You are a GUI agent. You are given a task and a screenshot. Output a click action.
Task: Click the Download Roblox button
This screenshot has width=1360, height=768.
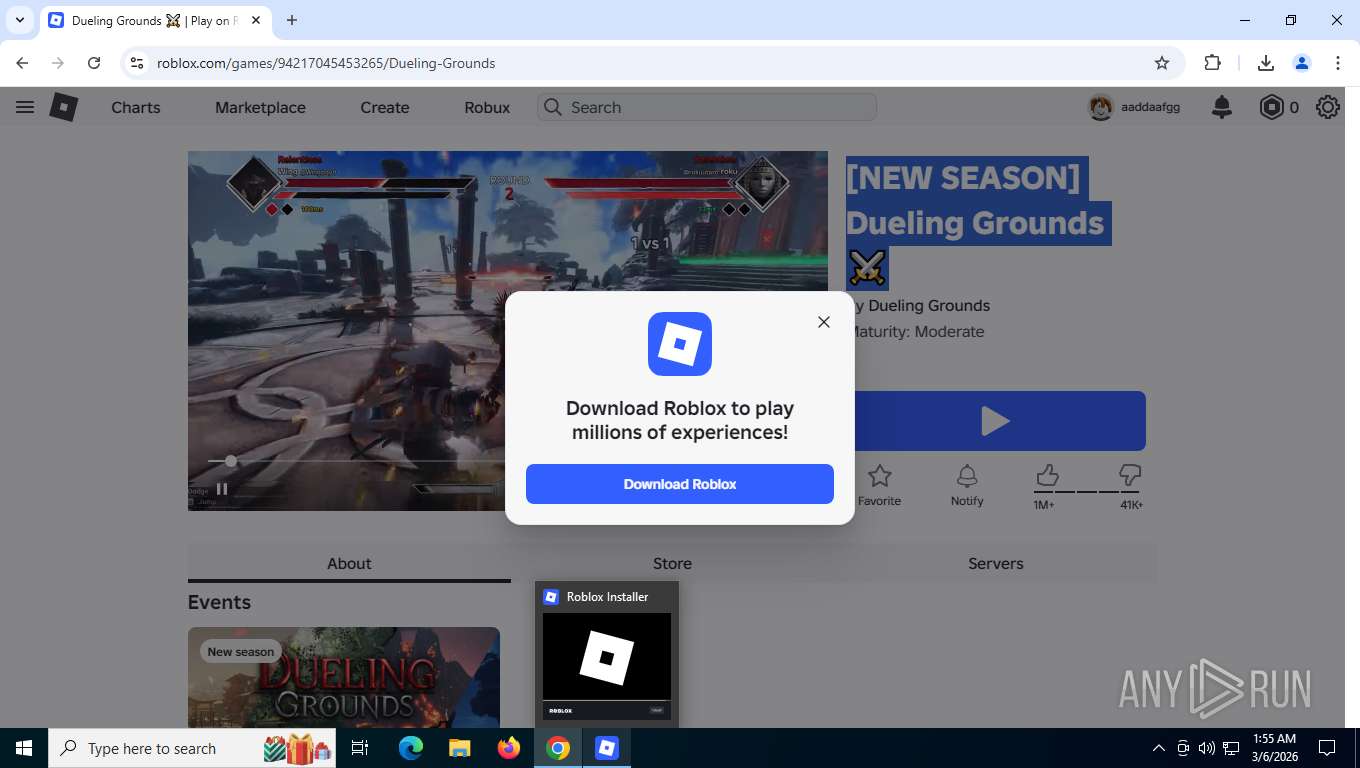680,484
